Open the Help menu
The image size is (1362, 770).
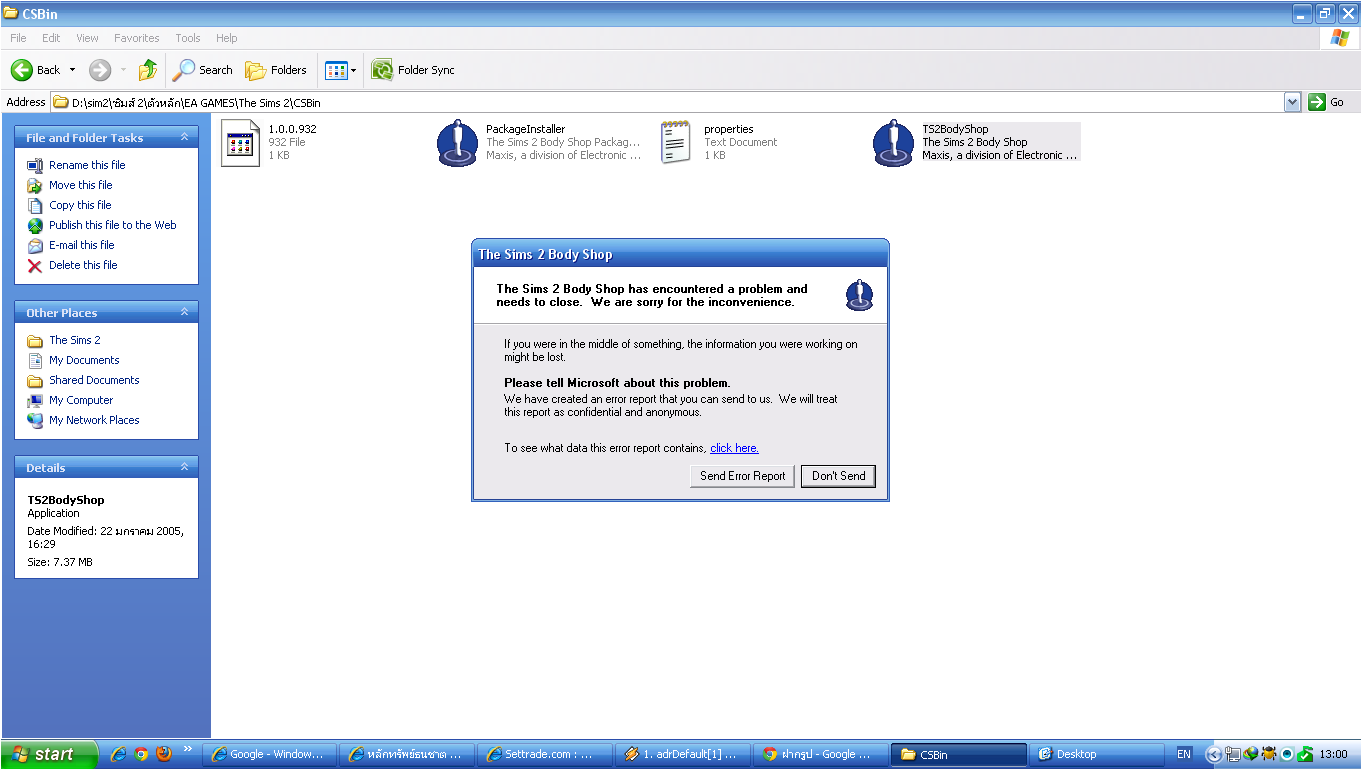point(227,38)
